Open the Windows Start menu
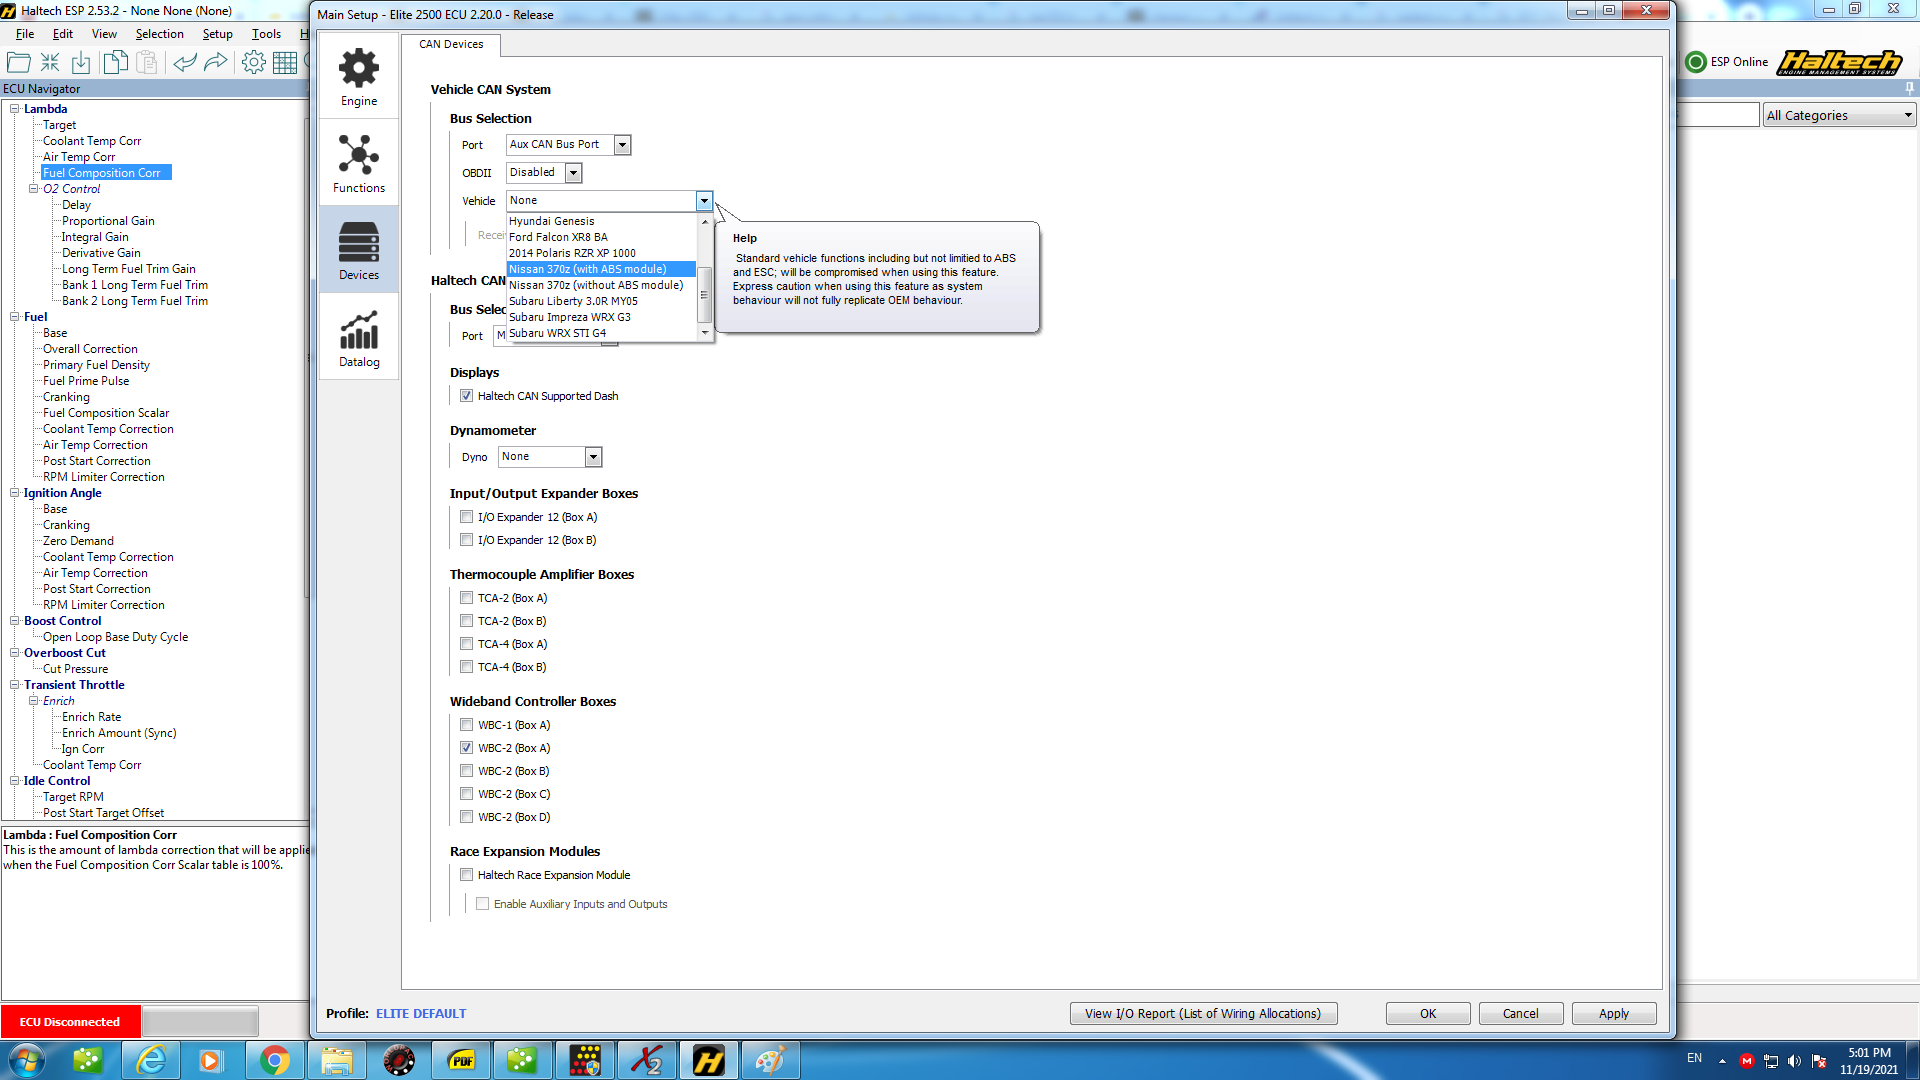Image resolution: width=1920 pixels, height=1080 pixels. tap(26, 1060)
